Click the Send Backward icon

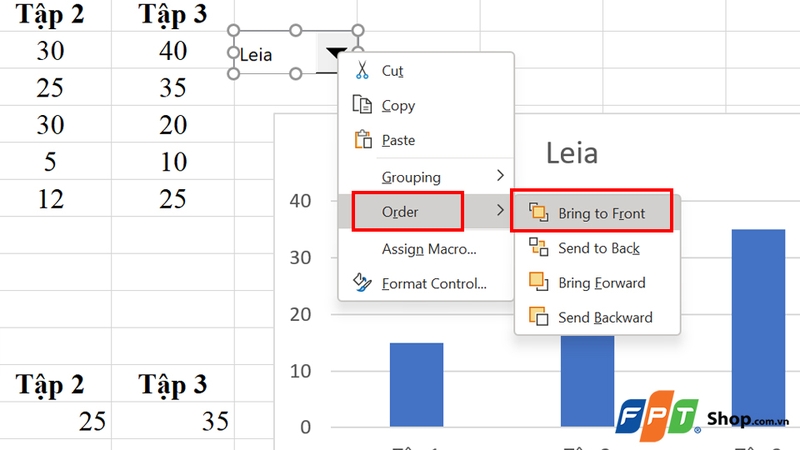click(x=538, y=316)
